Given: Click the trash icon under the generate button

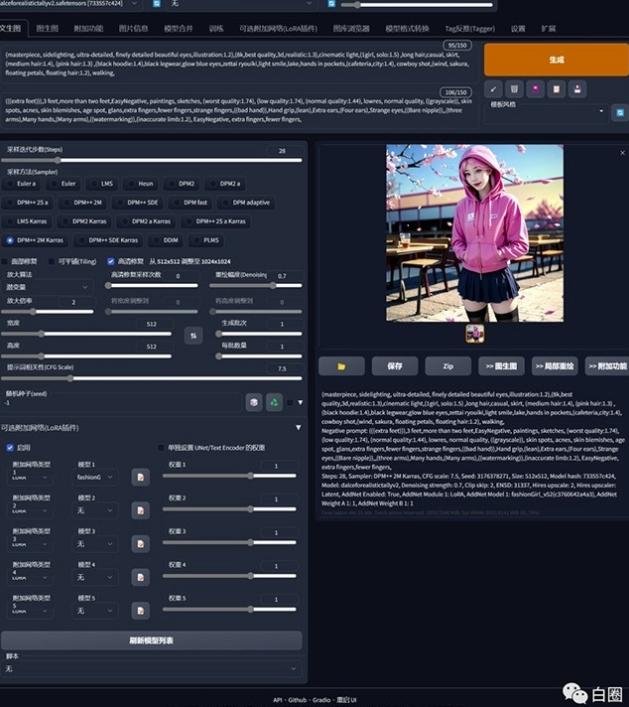Looking at the screenshot, I should pyautogui.click(x=514, y=89).
